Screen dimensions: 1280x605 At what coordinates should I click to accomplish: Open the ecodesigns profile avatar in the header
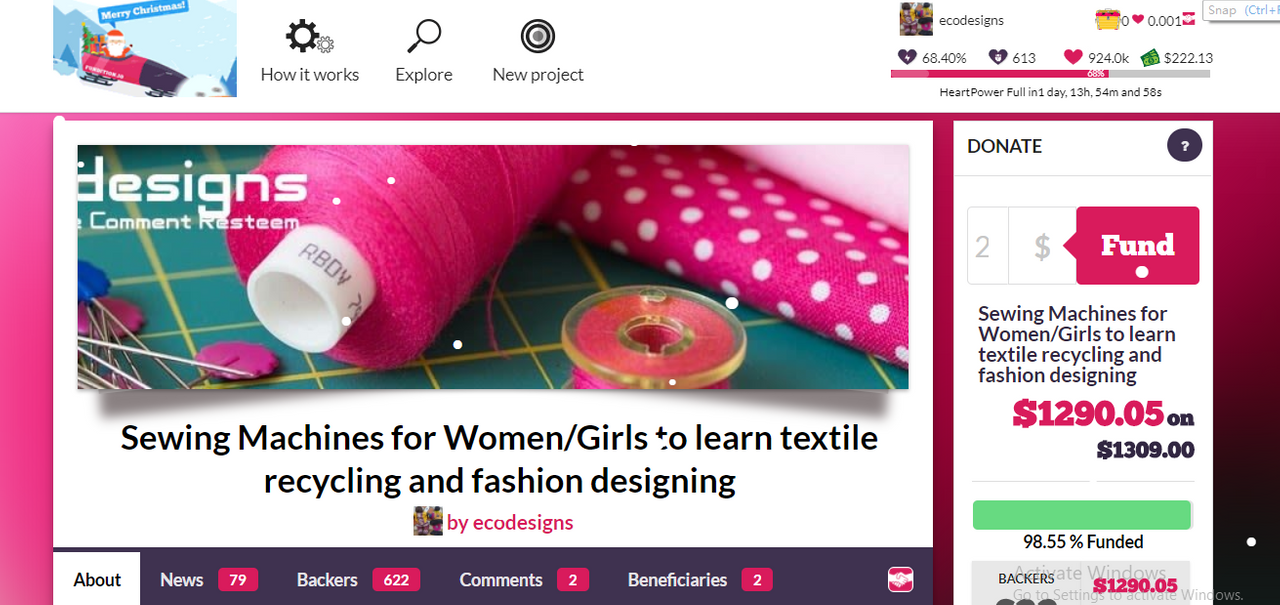click(x=916, y=19)
